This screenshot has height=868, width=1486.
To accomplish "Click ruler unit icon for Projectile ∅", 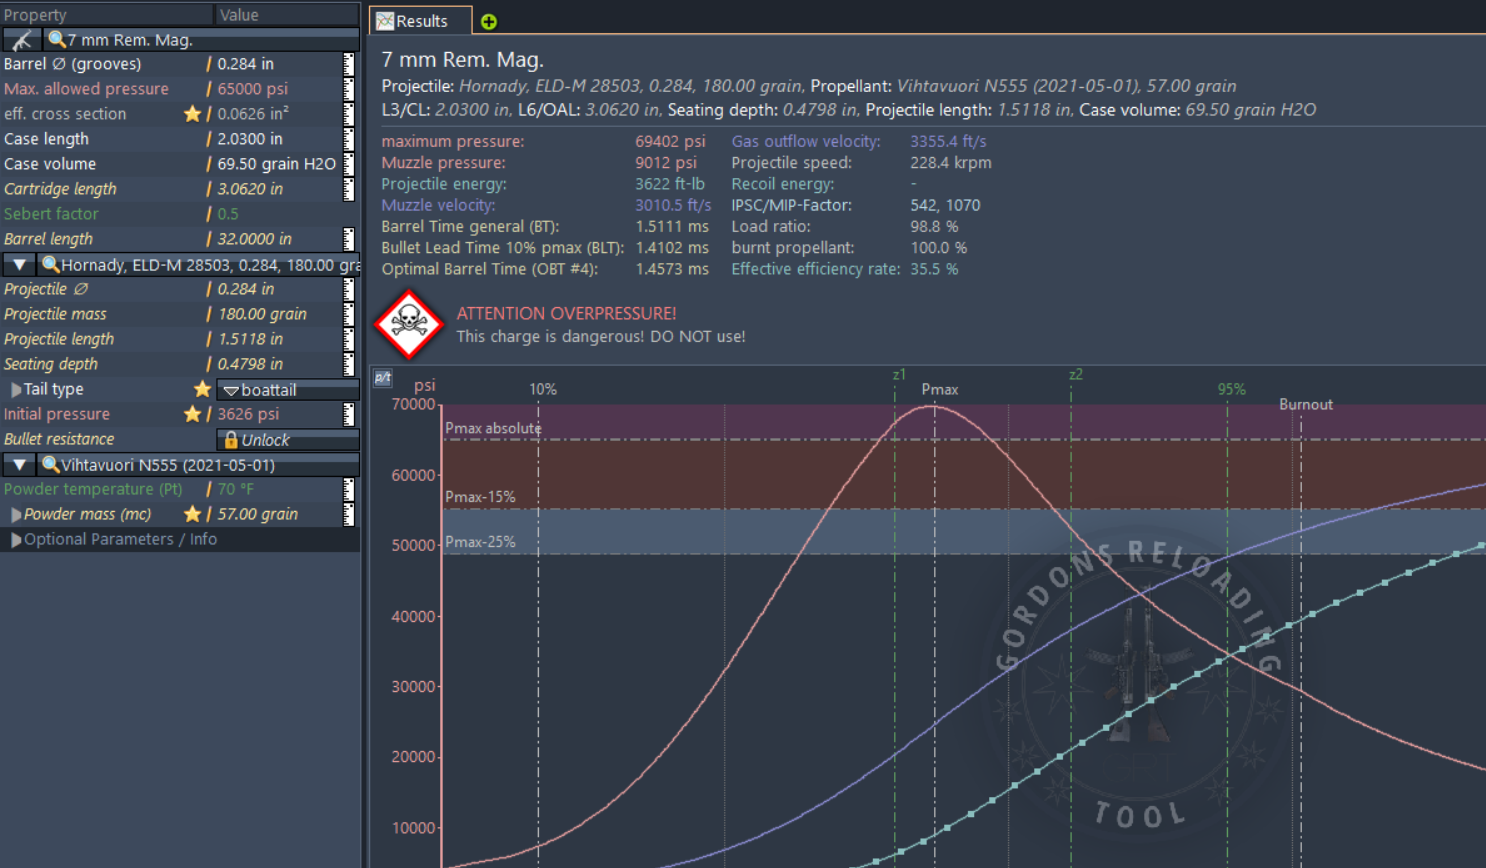I will [x=349, y=289].
